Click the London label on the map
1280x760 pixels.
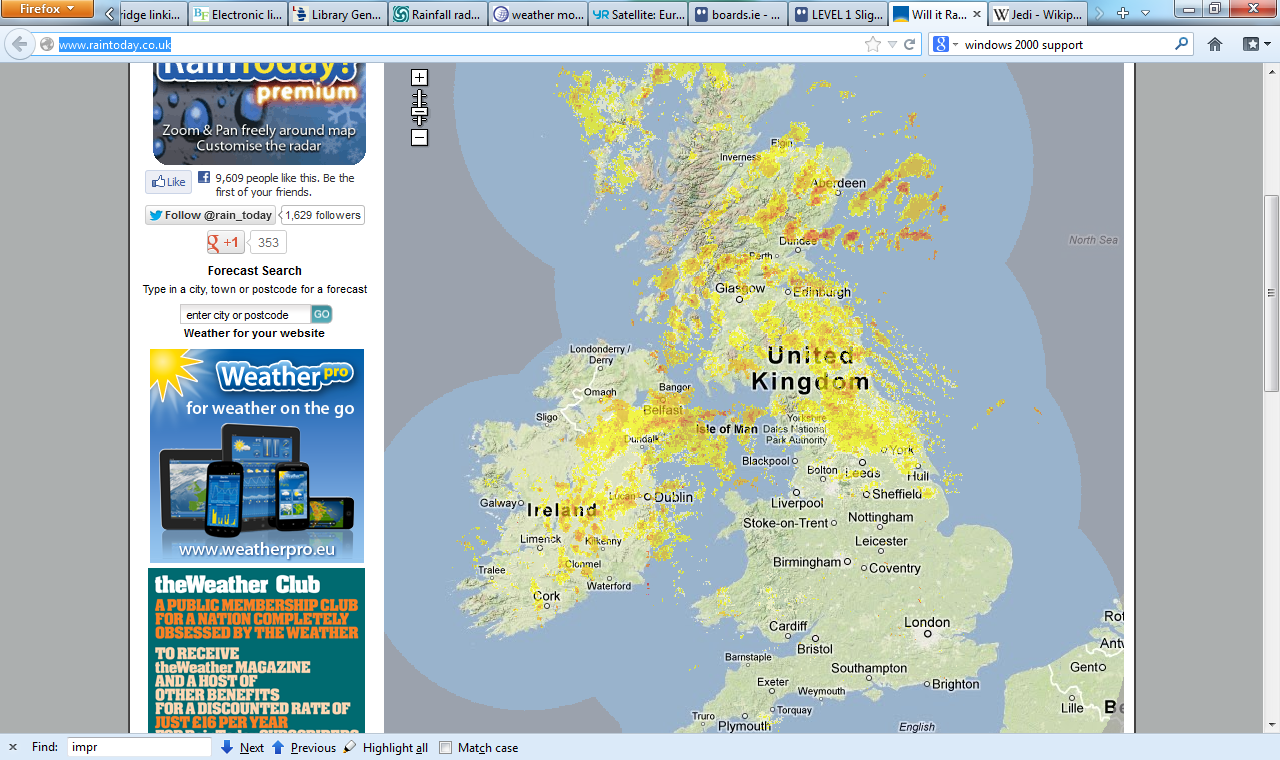click(927, 622)
